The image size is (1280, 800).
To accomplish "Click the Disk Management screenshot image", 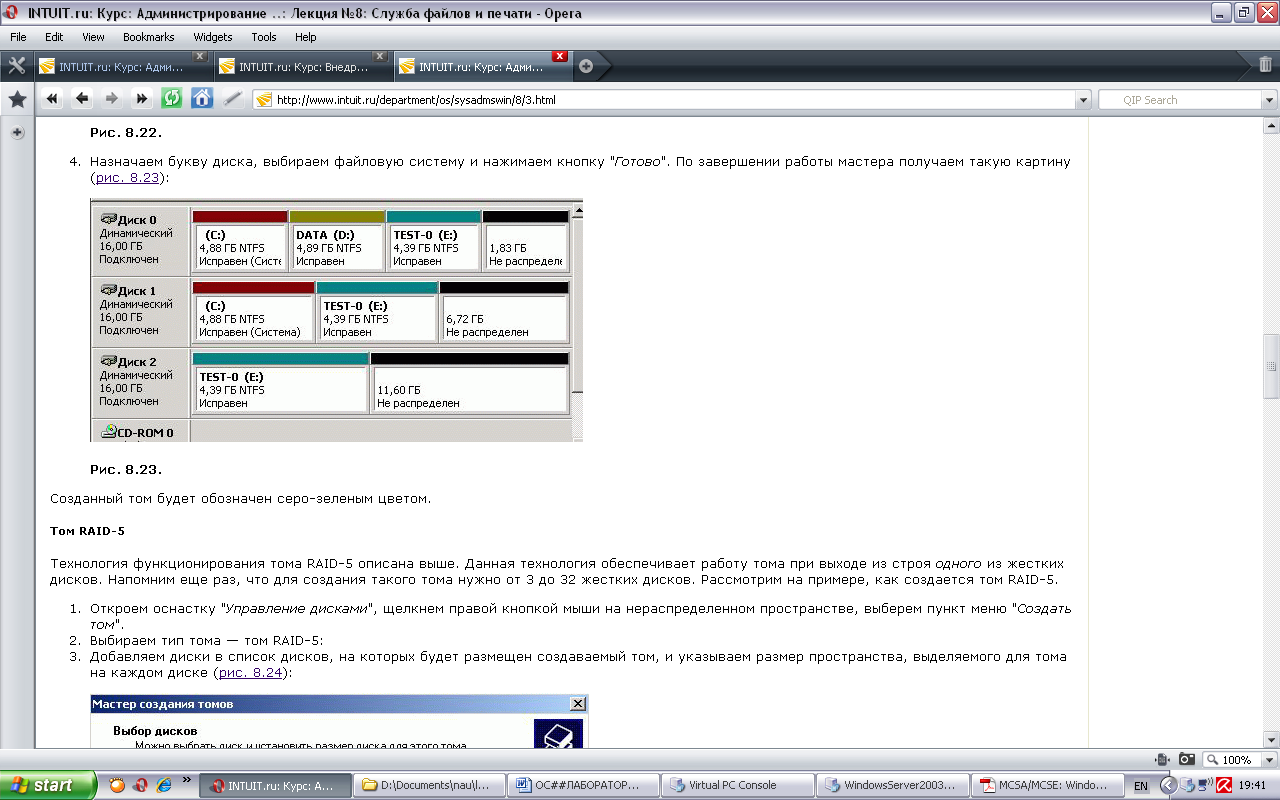I will (337, 320).
